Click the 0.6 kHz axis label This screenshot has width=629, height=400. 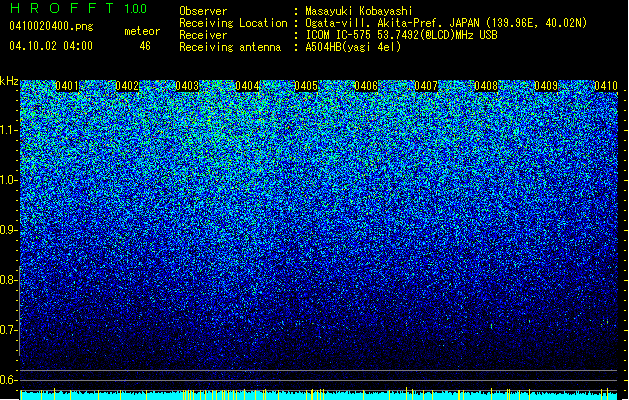pos(9,380)
